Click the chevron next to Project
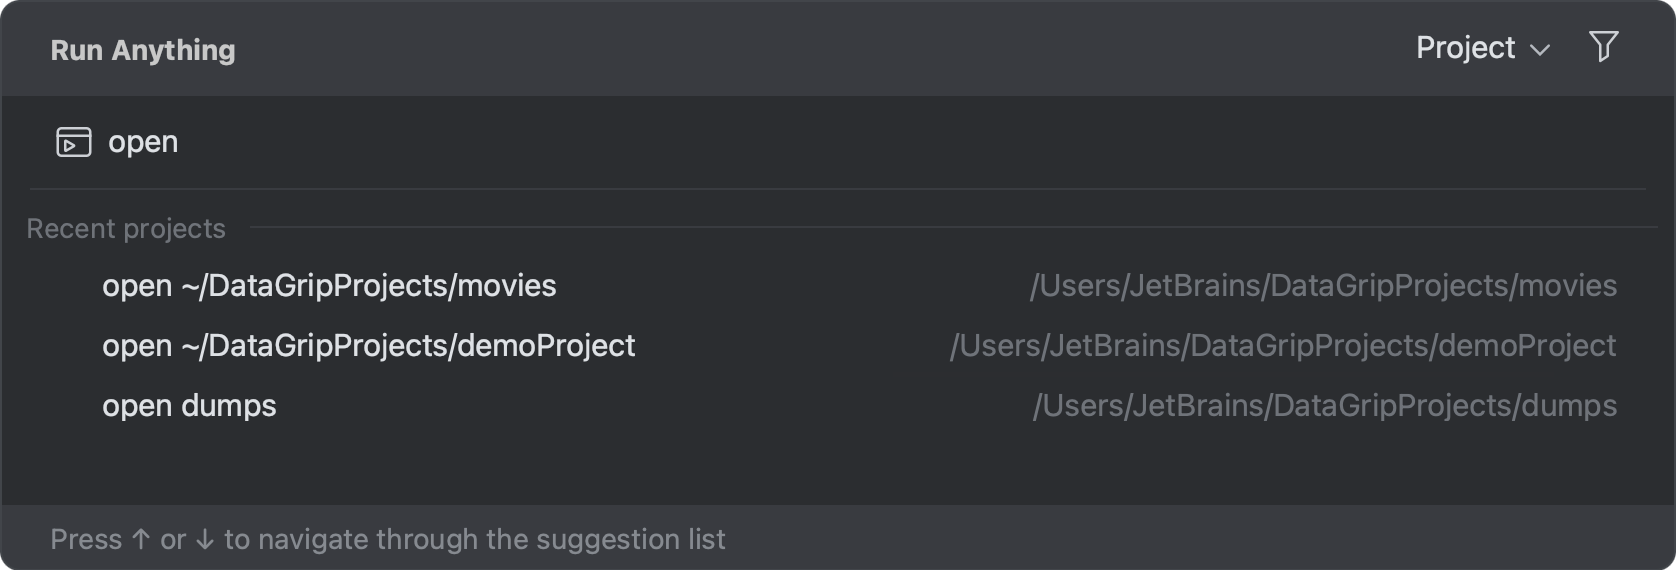This screenshot has width=1676, height=570. pyautogui.click(x=1540, y=50)
